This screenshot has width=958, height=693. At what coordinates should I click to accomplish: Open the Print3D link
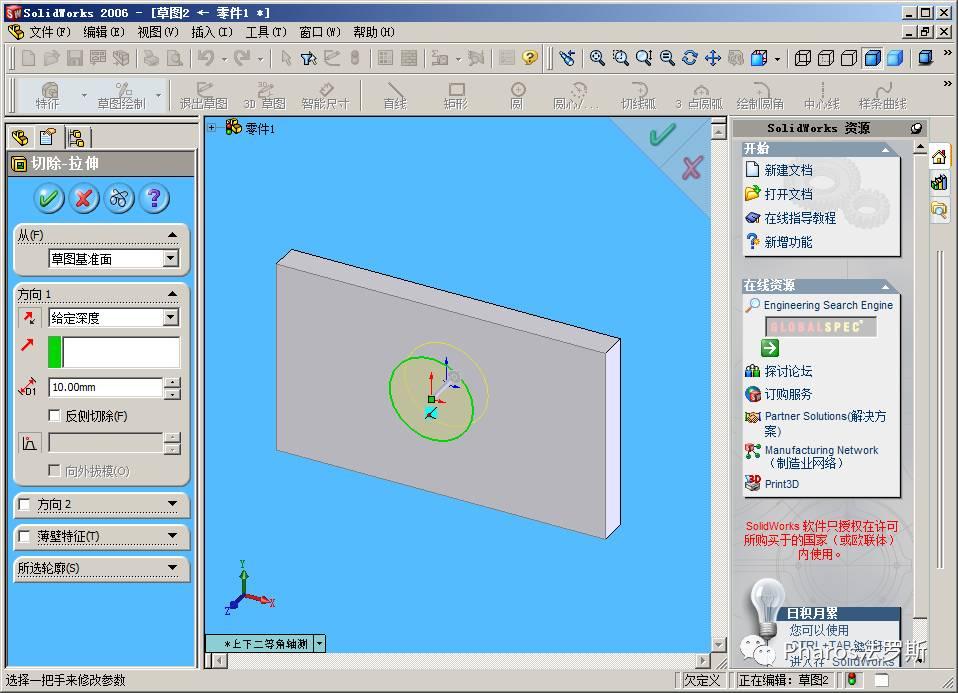coord(782,484)
